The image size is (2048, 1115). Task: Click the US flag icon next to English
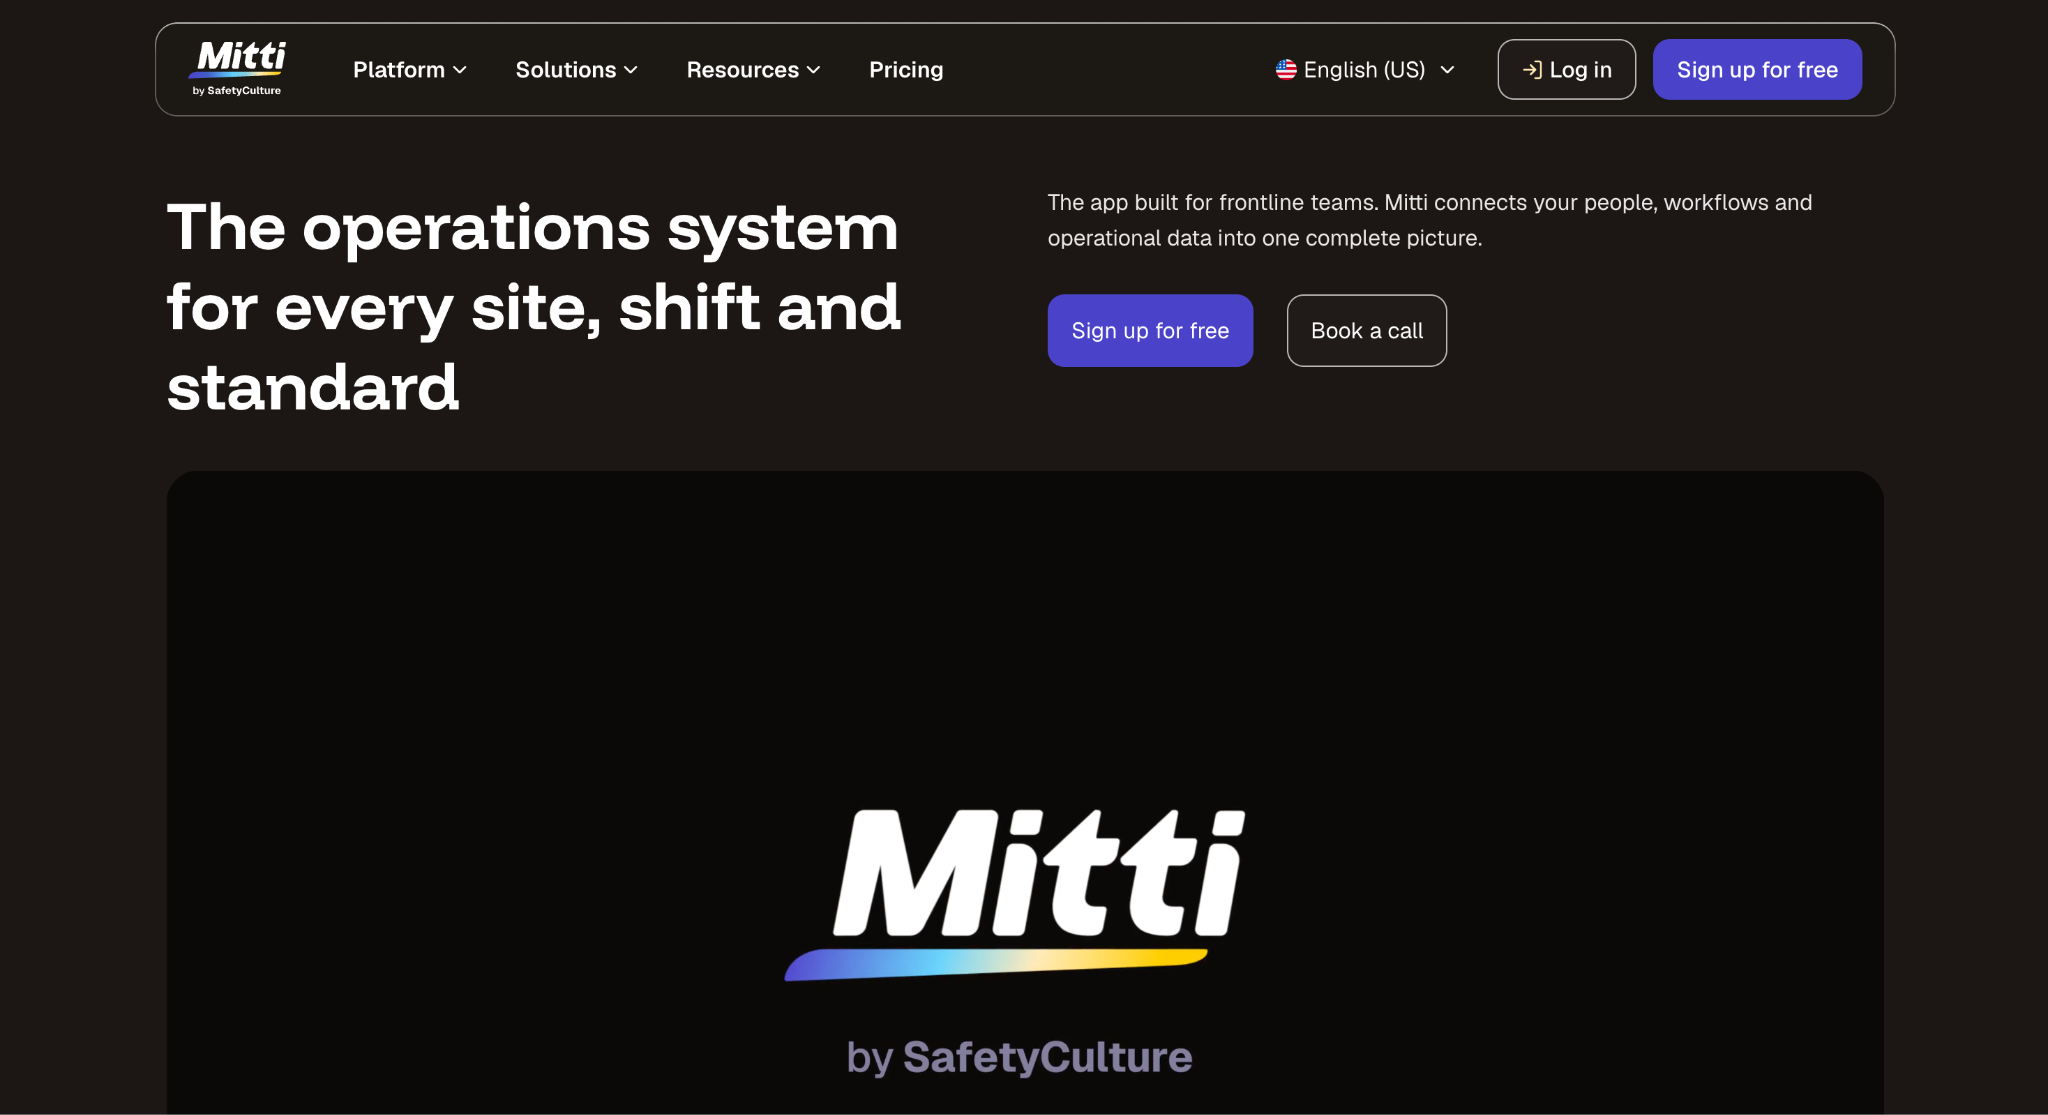[x=1286, y=69]
